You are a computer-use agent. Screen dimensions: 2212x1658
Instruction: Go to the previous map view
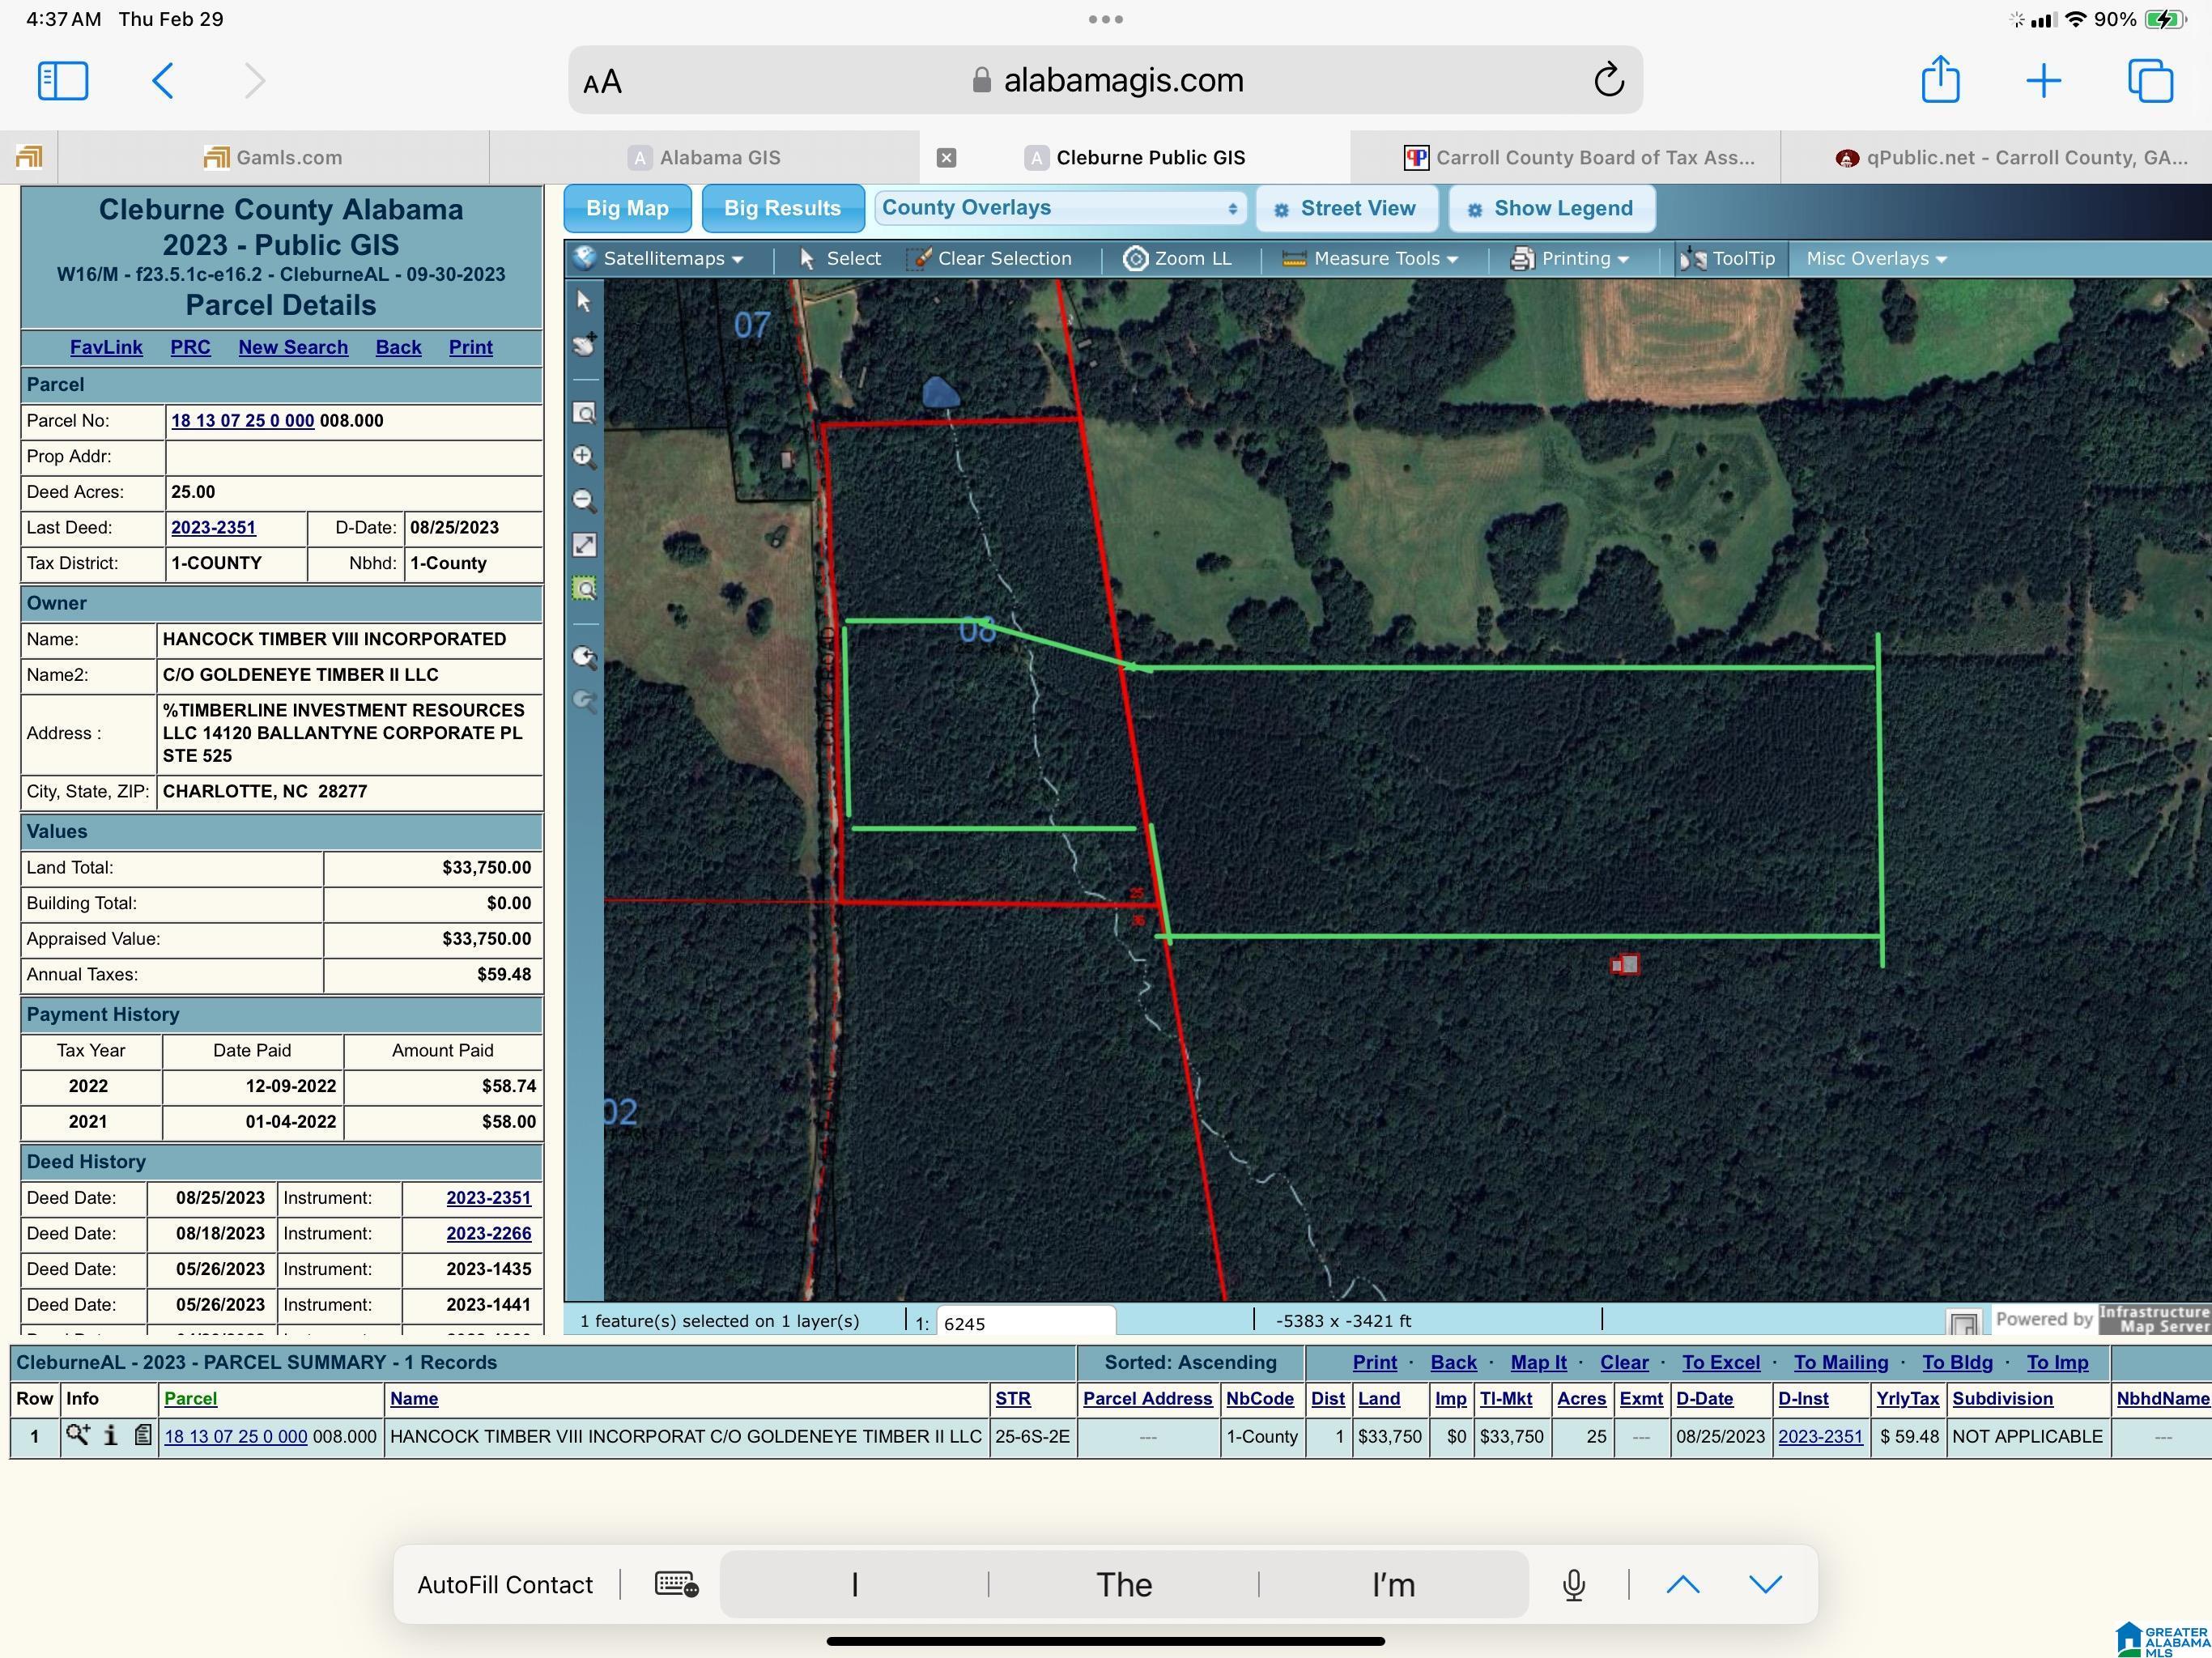(x=585, y=657)
